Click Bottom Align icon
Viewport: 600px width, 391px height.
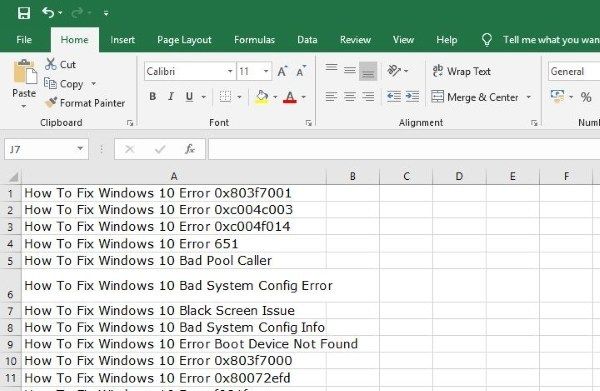pyautogui.click(x=368, y=71)
